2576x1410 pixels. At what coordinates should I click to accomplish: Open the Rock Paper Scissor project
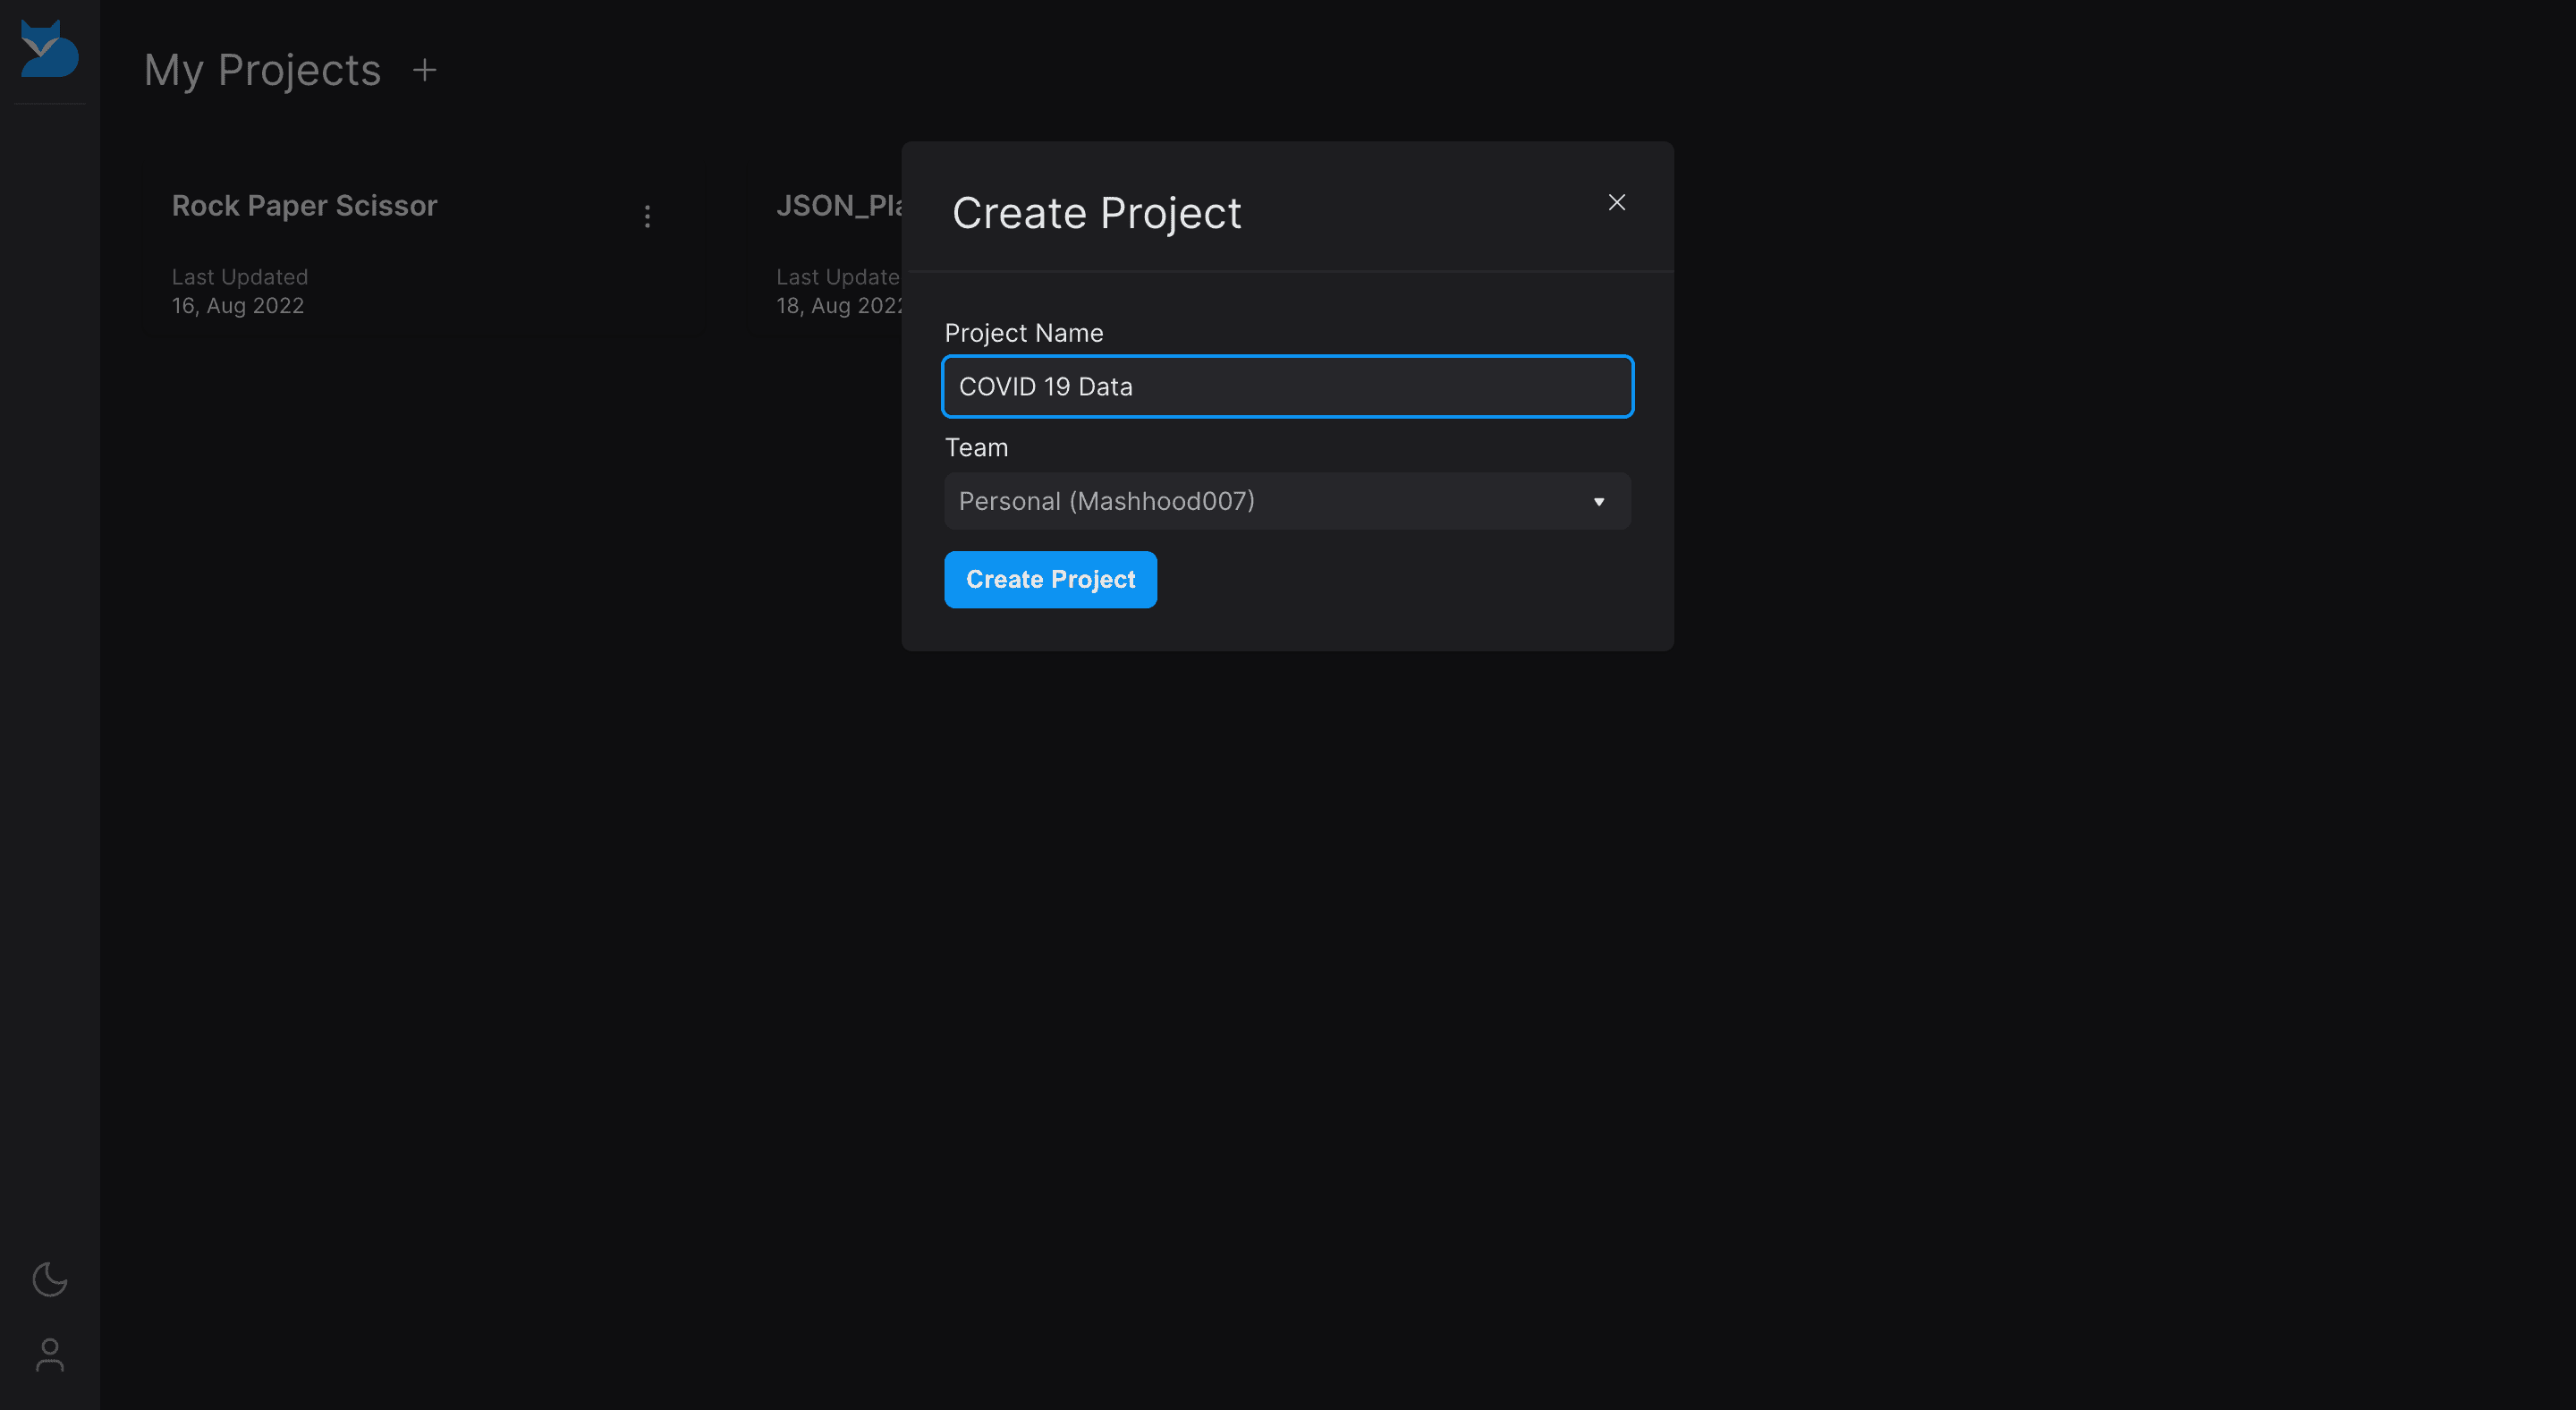pyautogui.click(x=304, y=206)
